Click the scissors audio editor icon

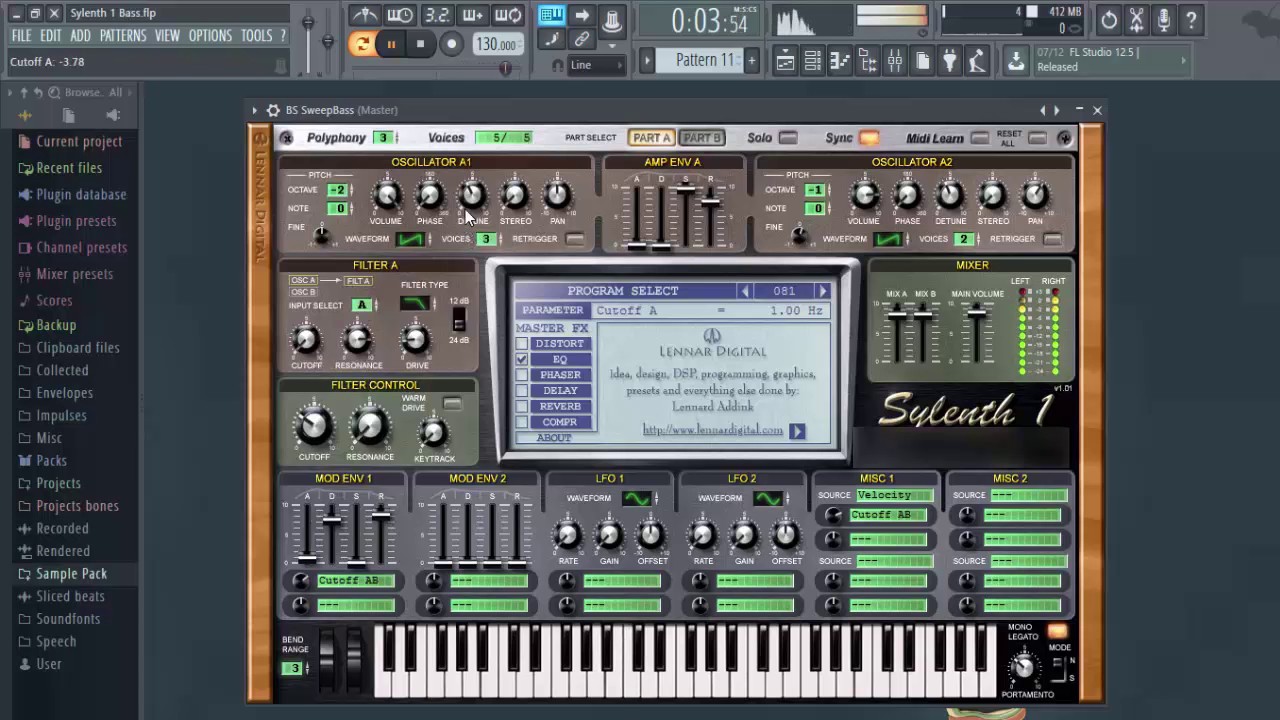1136,20
